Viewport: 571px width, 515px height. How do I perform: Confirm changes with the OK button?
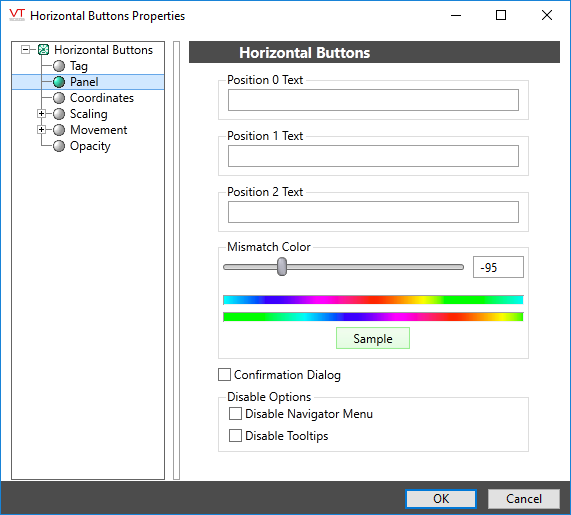click(441, 499)
